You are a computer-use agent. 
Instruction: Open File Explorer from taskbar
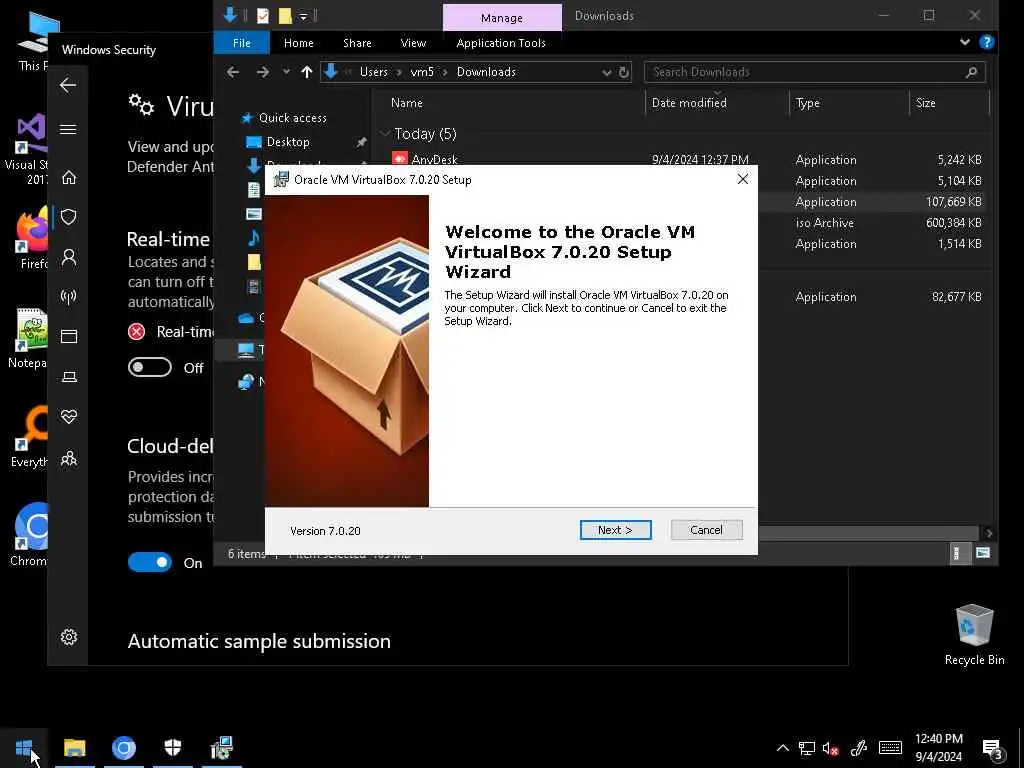pyautogui.click(x=74, y=748)
